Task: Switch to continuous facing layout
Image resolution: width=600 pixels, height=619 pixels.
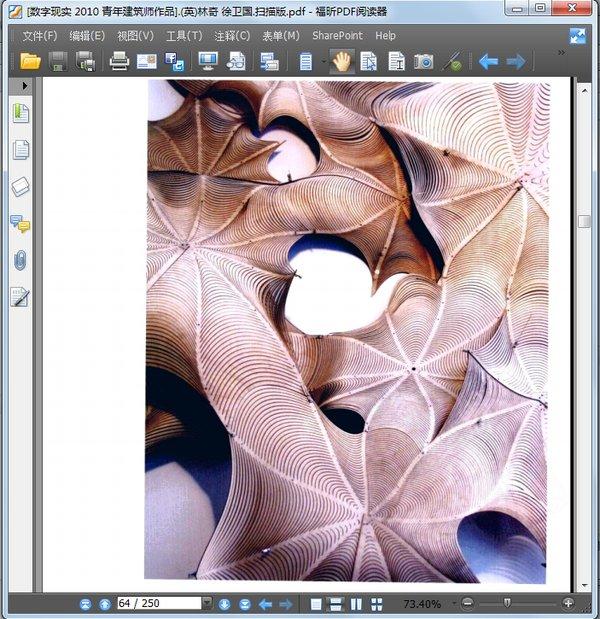Action: coord(377,604)
